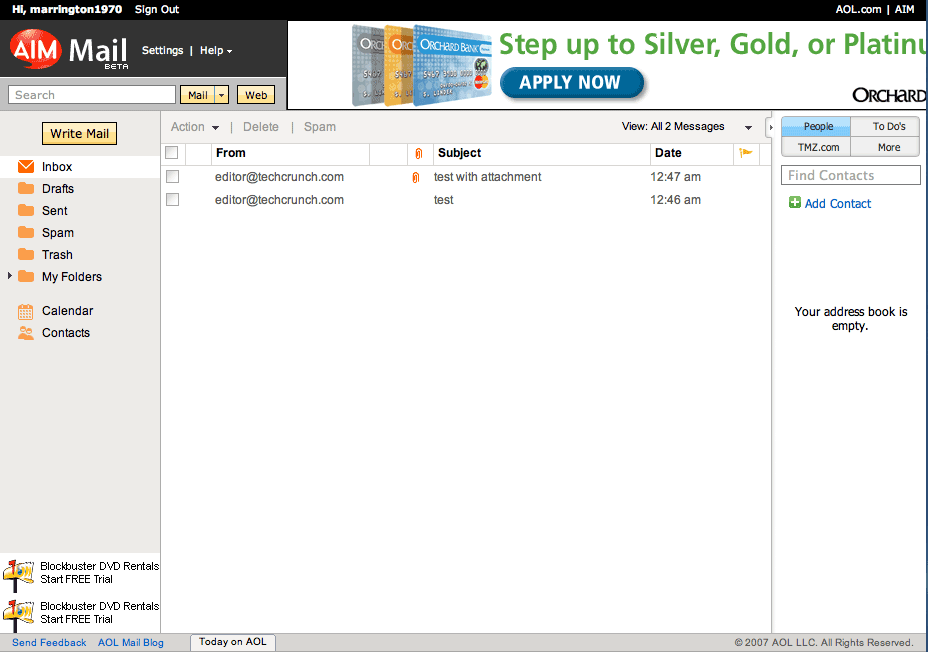928x652 pixels.
Task: Click the My Folders folder icon
Action: 26,276
